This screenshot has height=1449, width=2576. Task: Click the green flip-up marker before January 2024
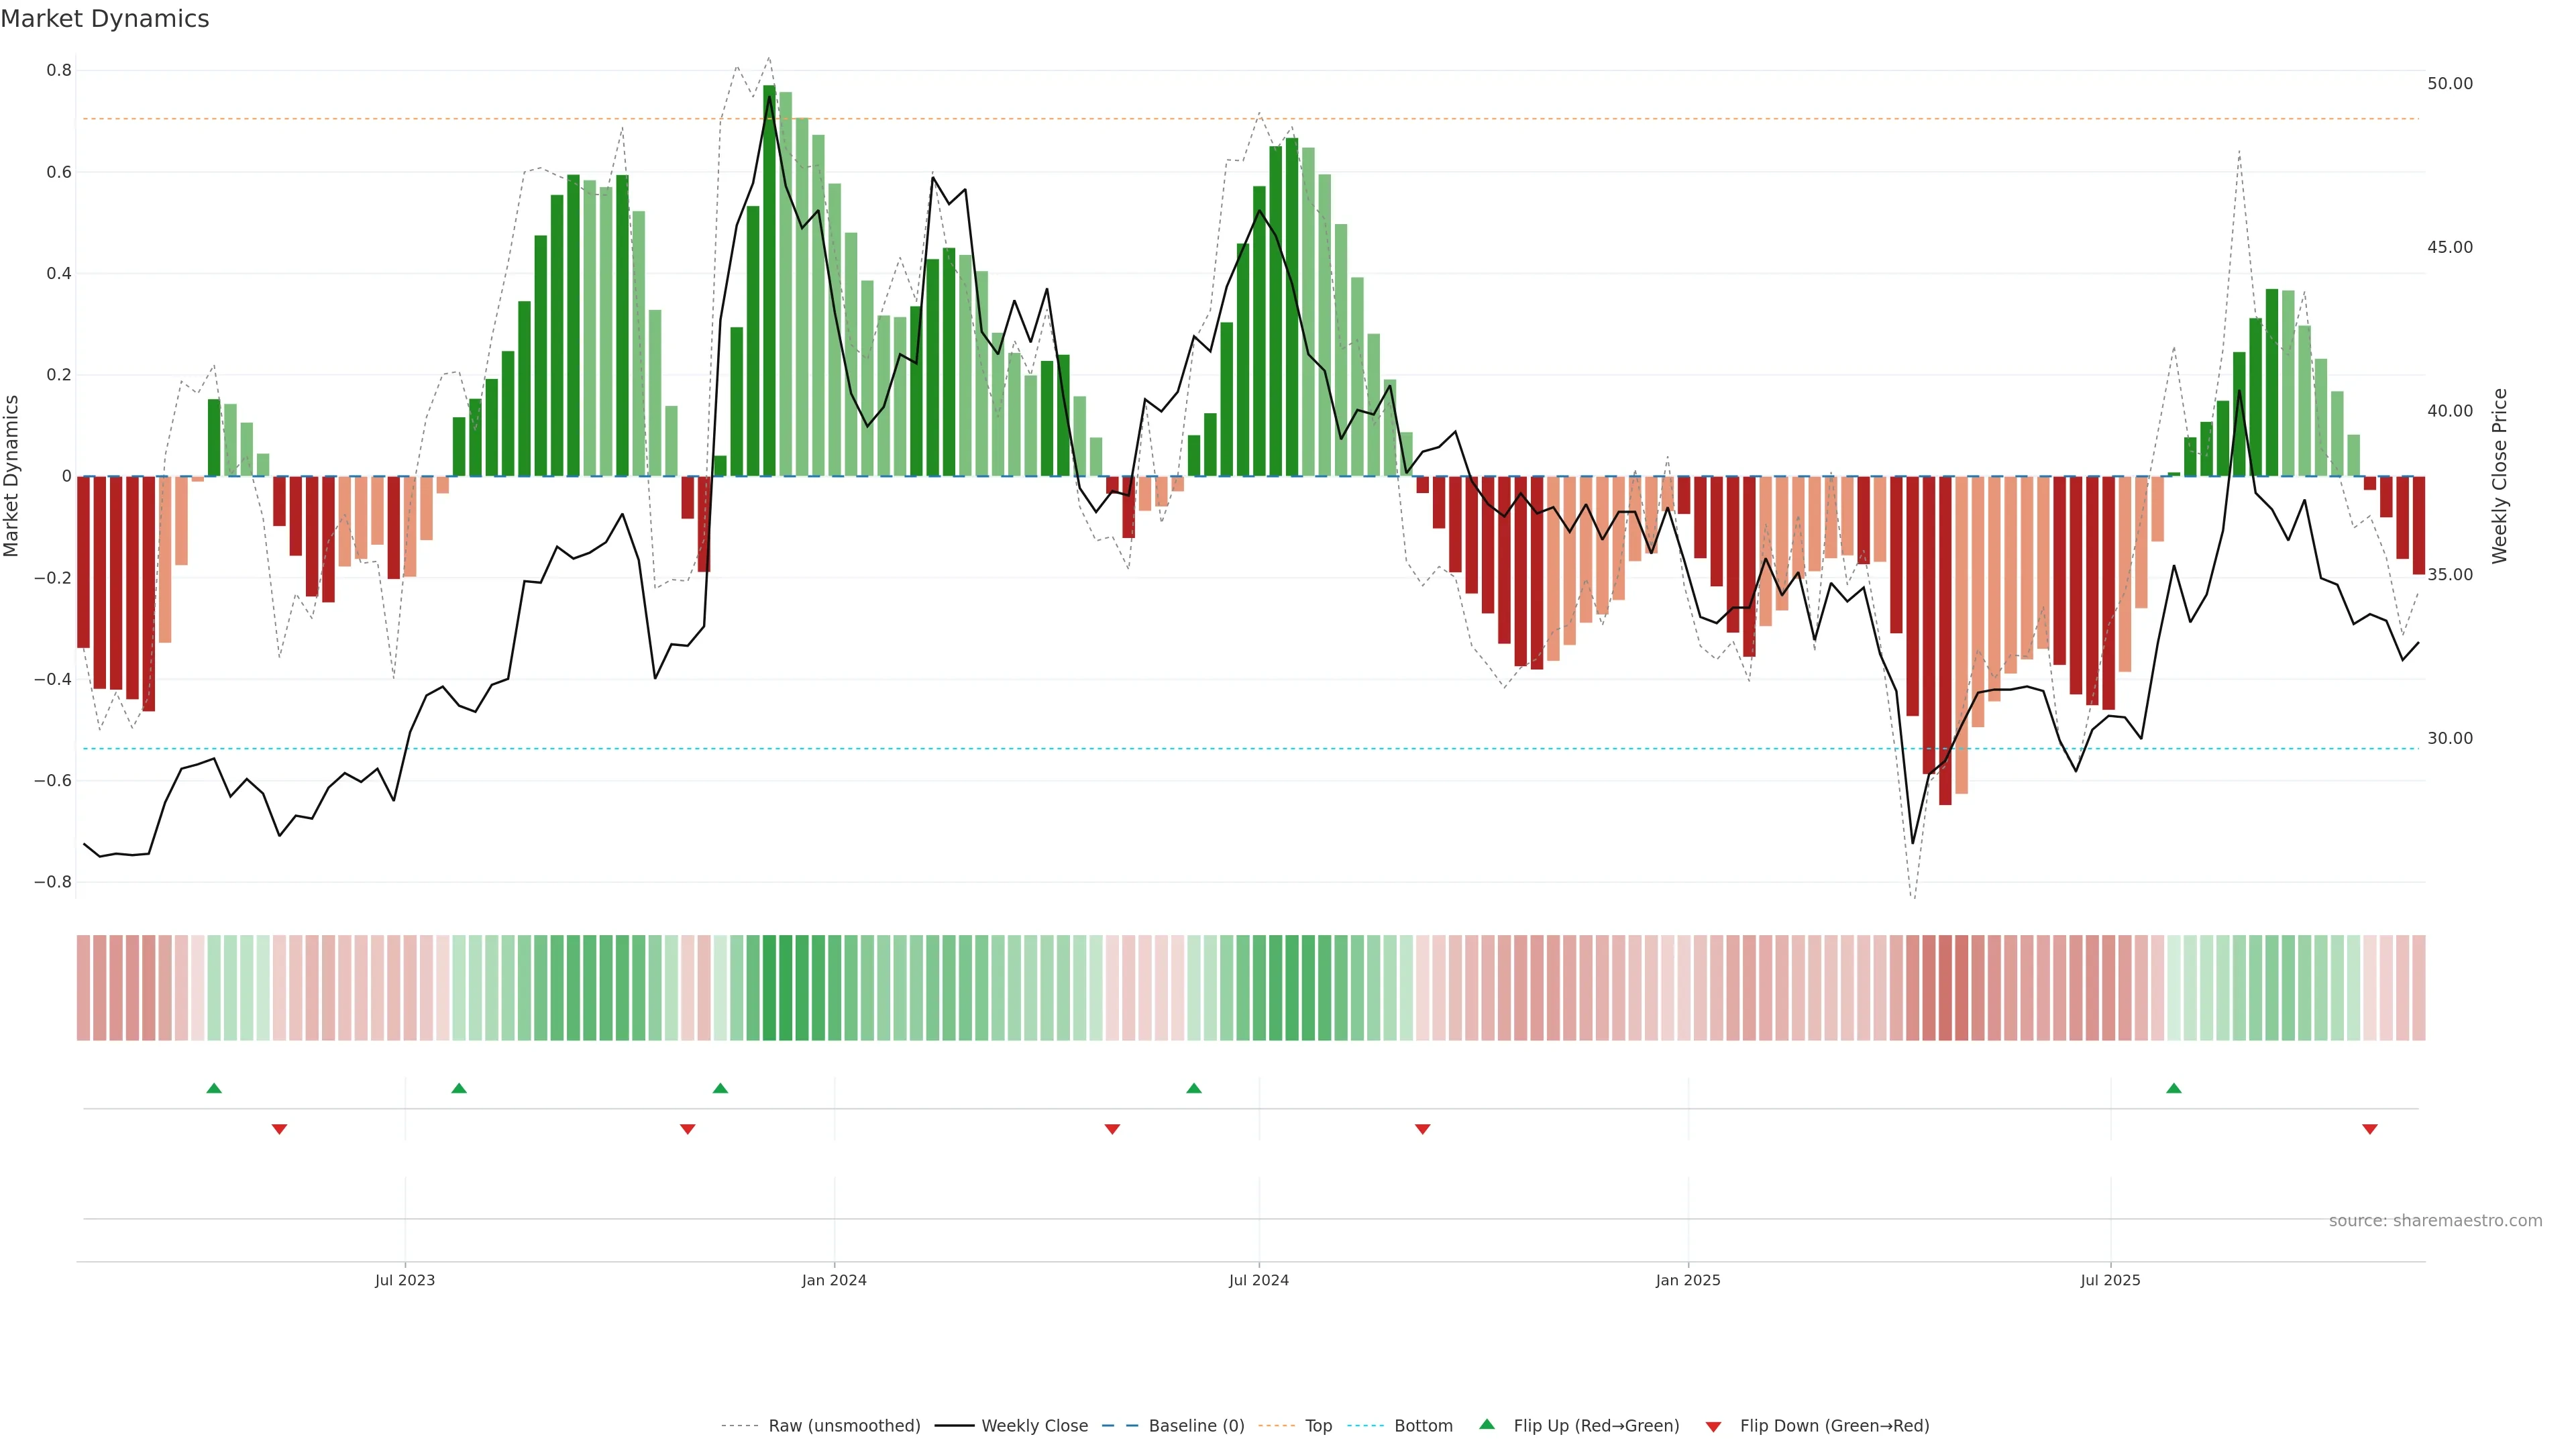(720, 1088)
